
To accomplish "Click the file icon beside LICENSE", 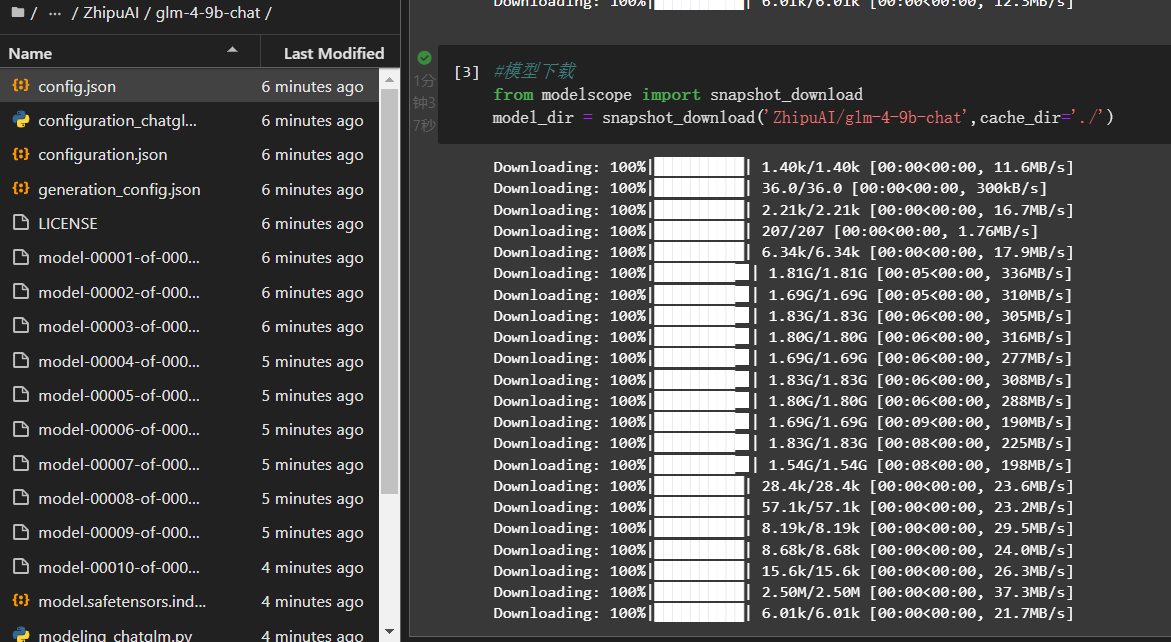I will (x=21, y=223).
